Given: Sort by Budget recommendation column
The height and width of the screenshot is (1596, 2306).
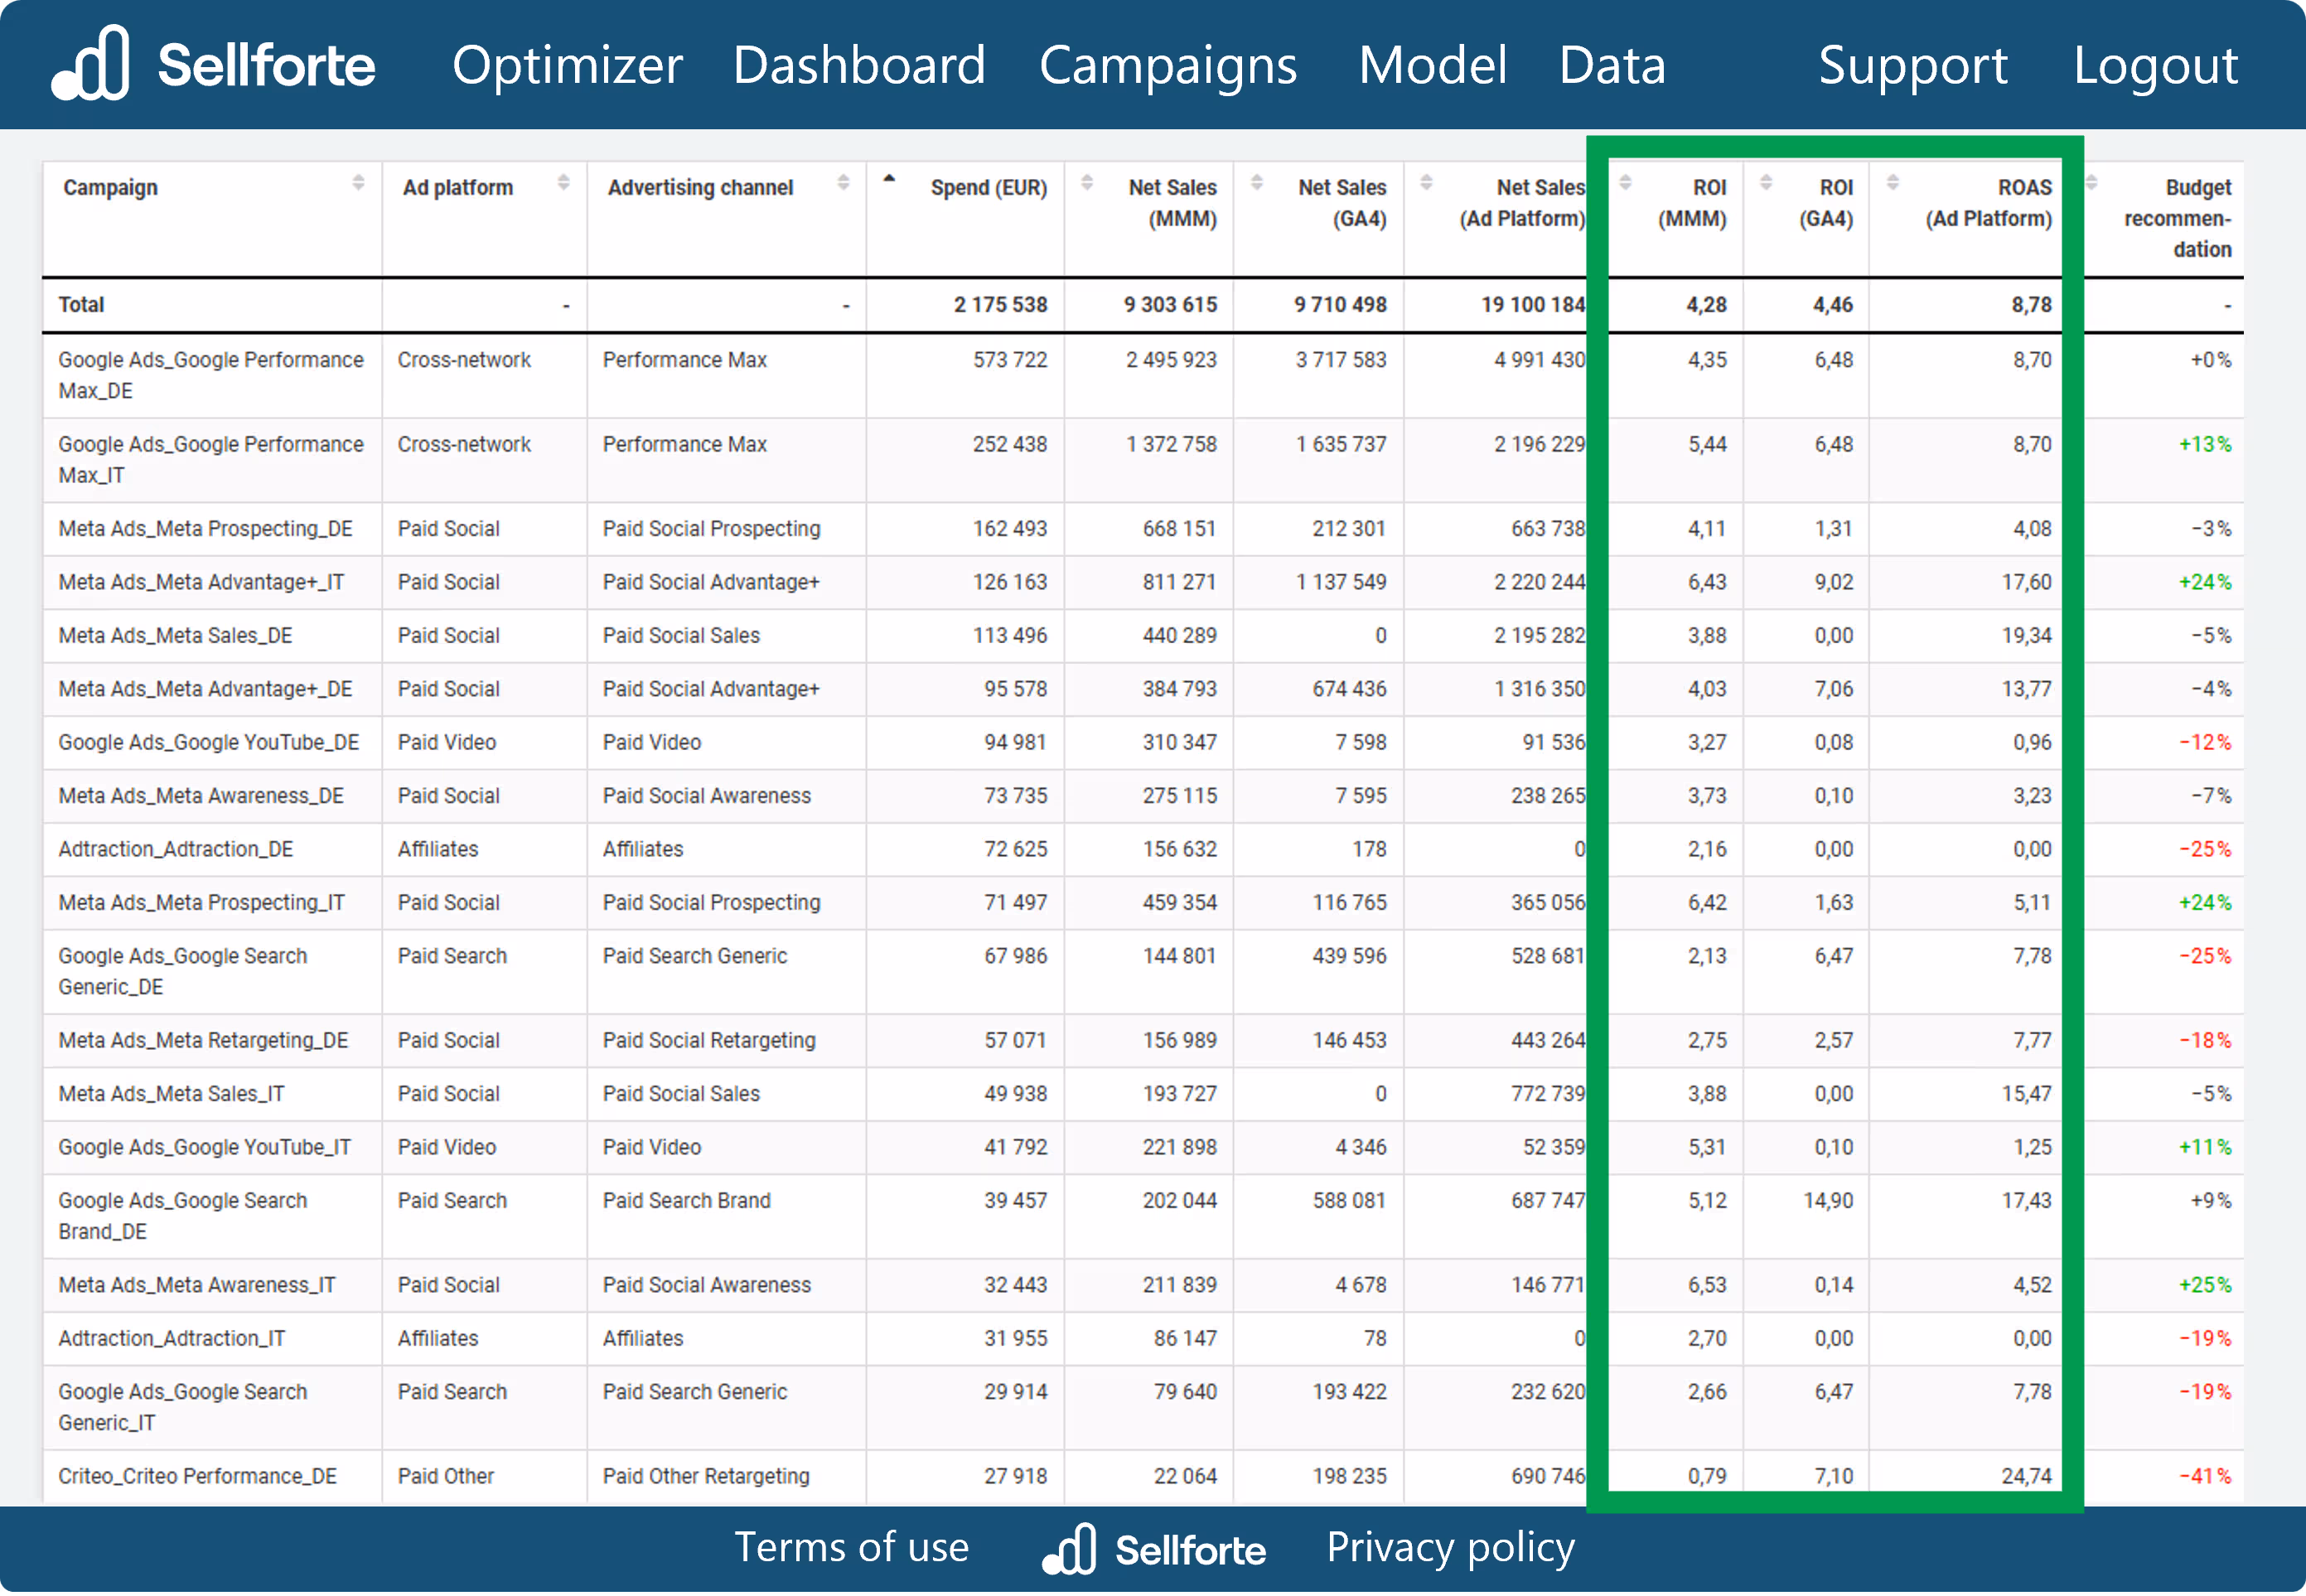Looking at the screenshot, I should [2091, 183].
